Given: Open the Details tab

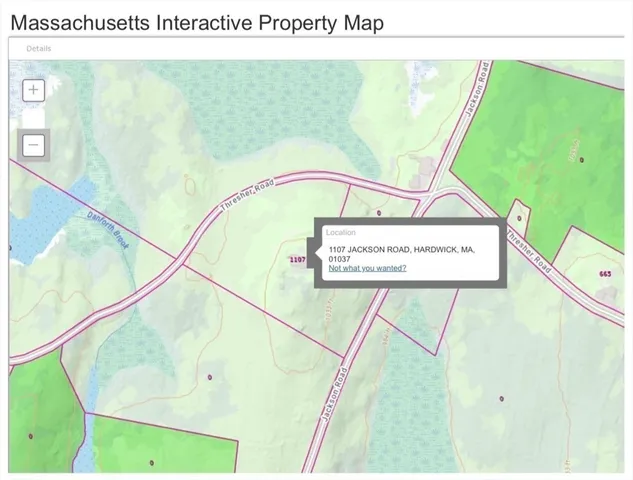Looking at the screenshot, I should [39, 48].
